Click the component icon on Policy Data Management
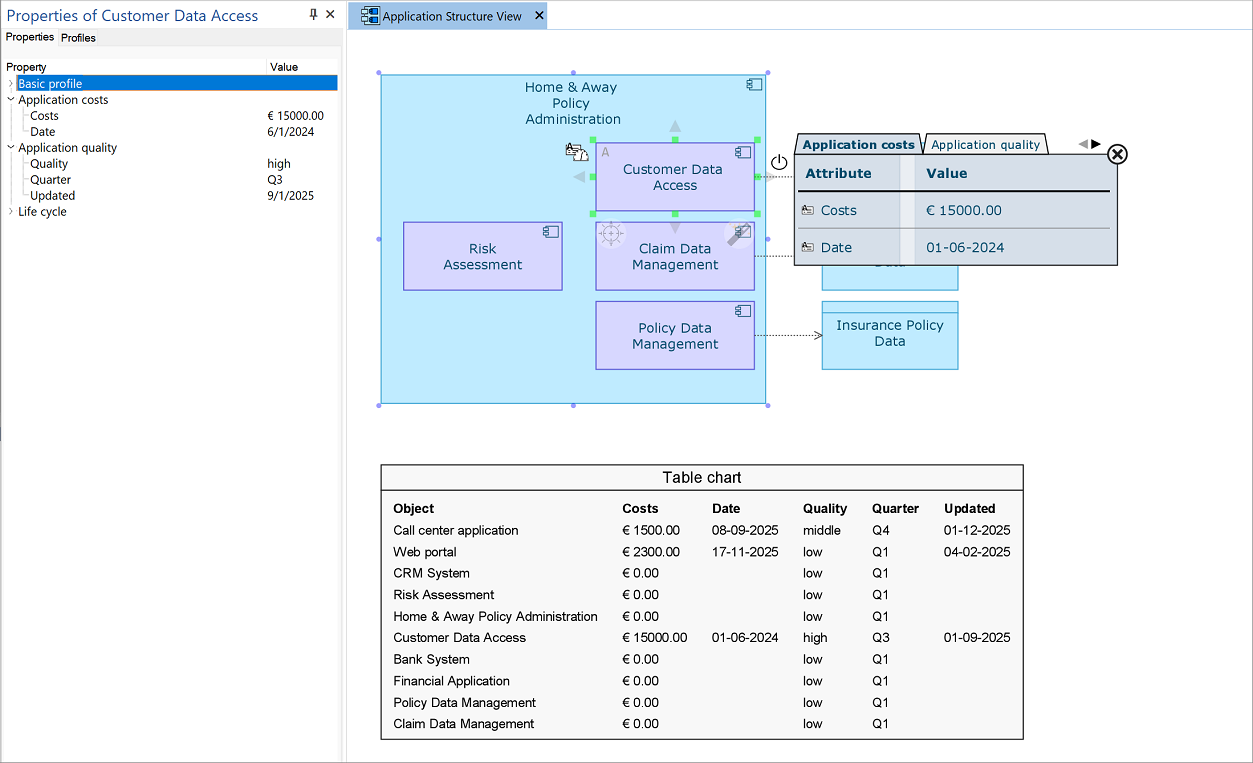The image size is (1253, 763). click(743, 311)
